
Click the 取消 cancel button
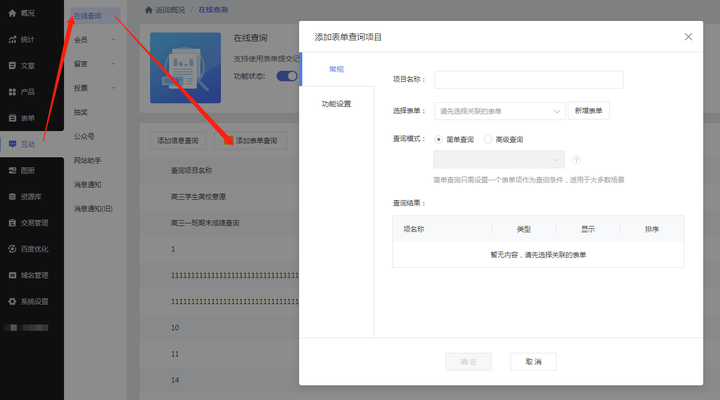(533, 361)
